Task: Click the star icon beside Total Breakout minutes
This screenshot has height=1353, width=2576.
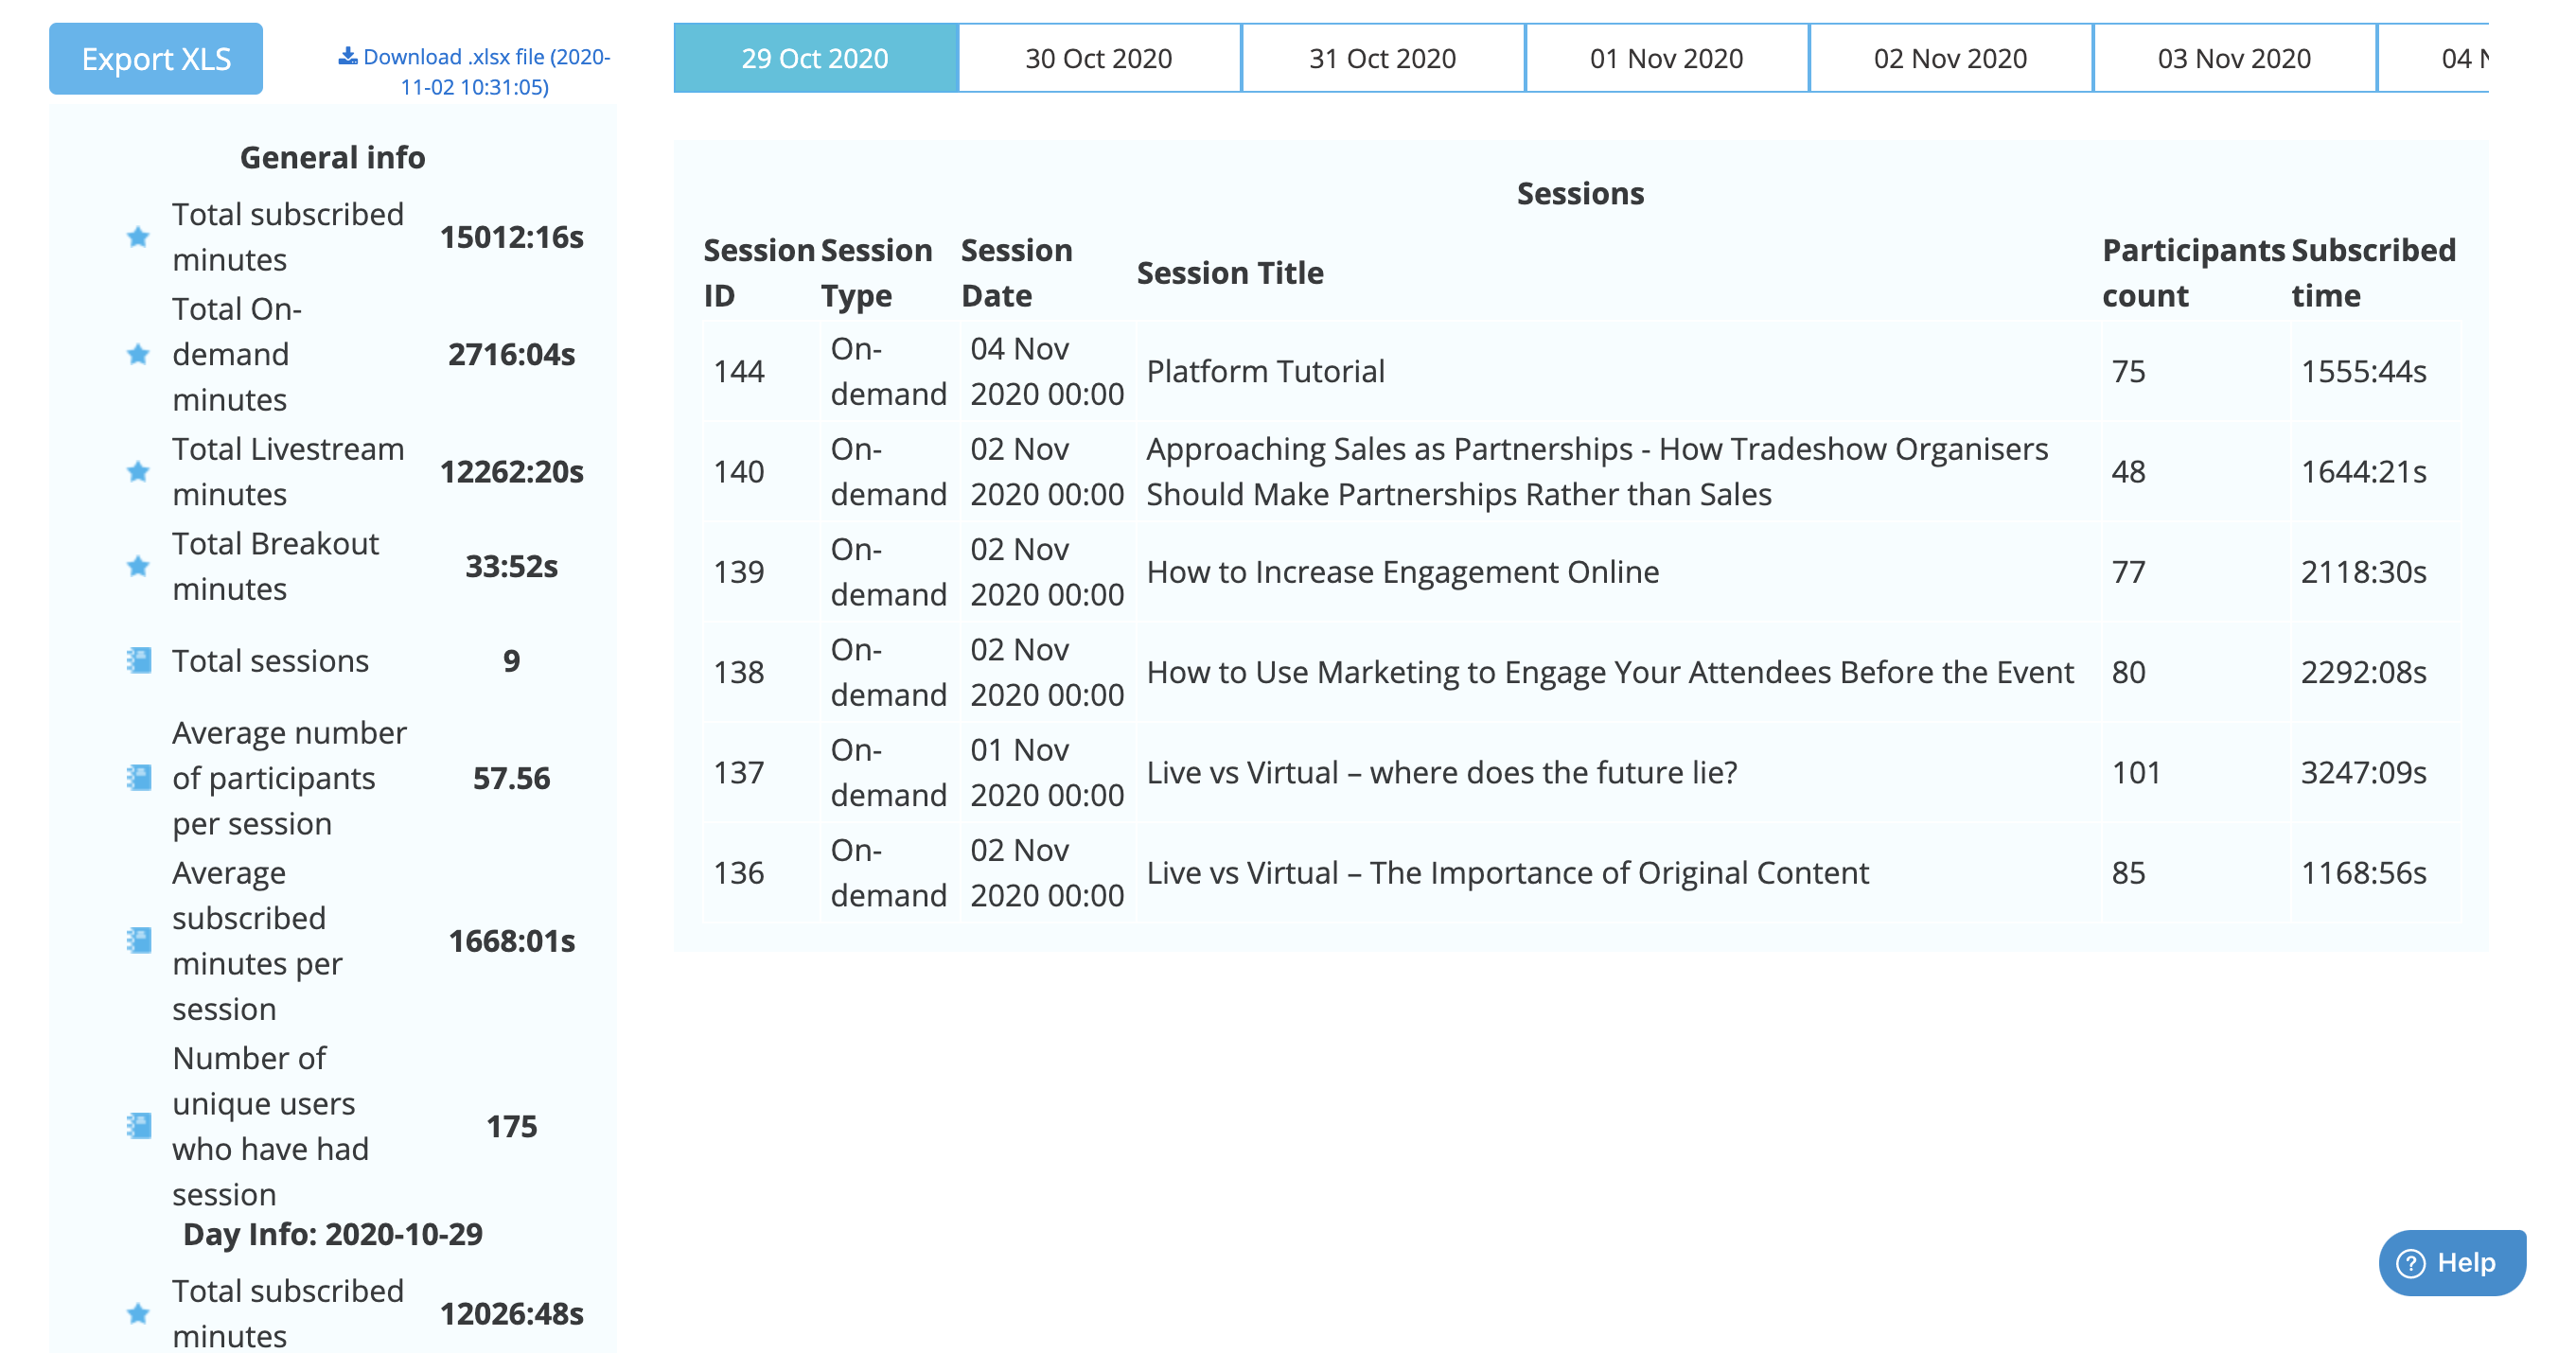Action: pos(138,566)
